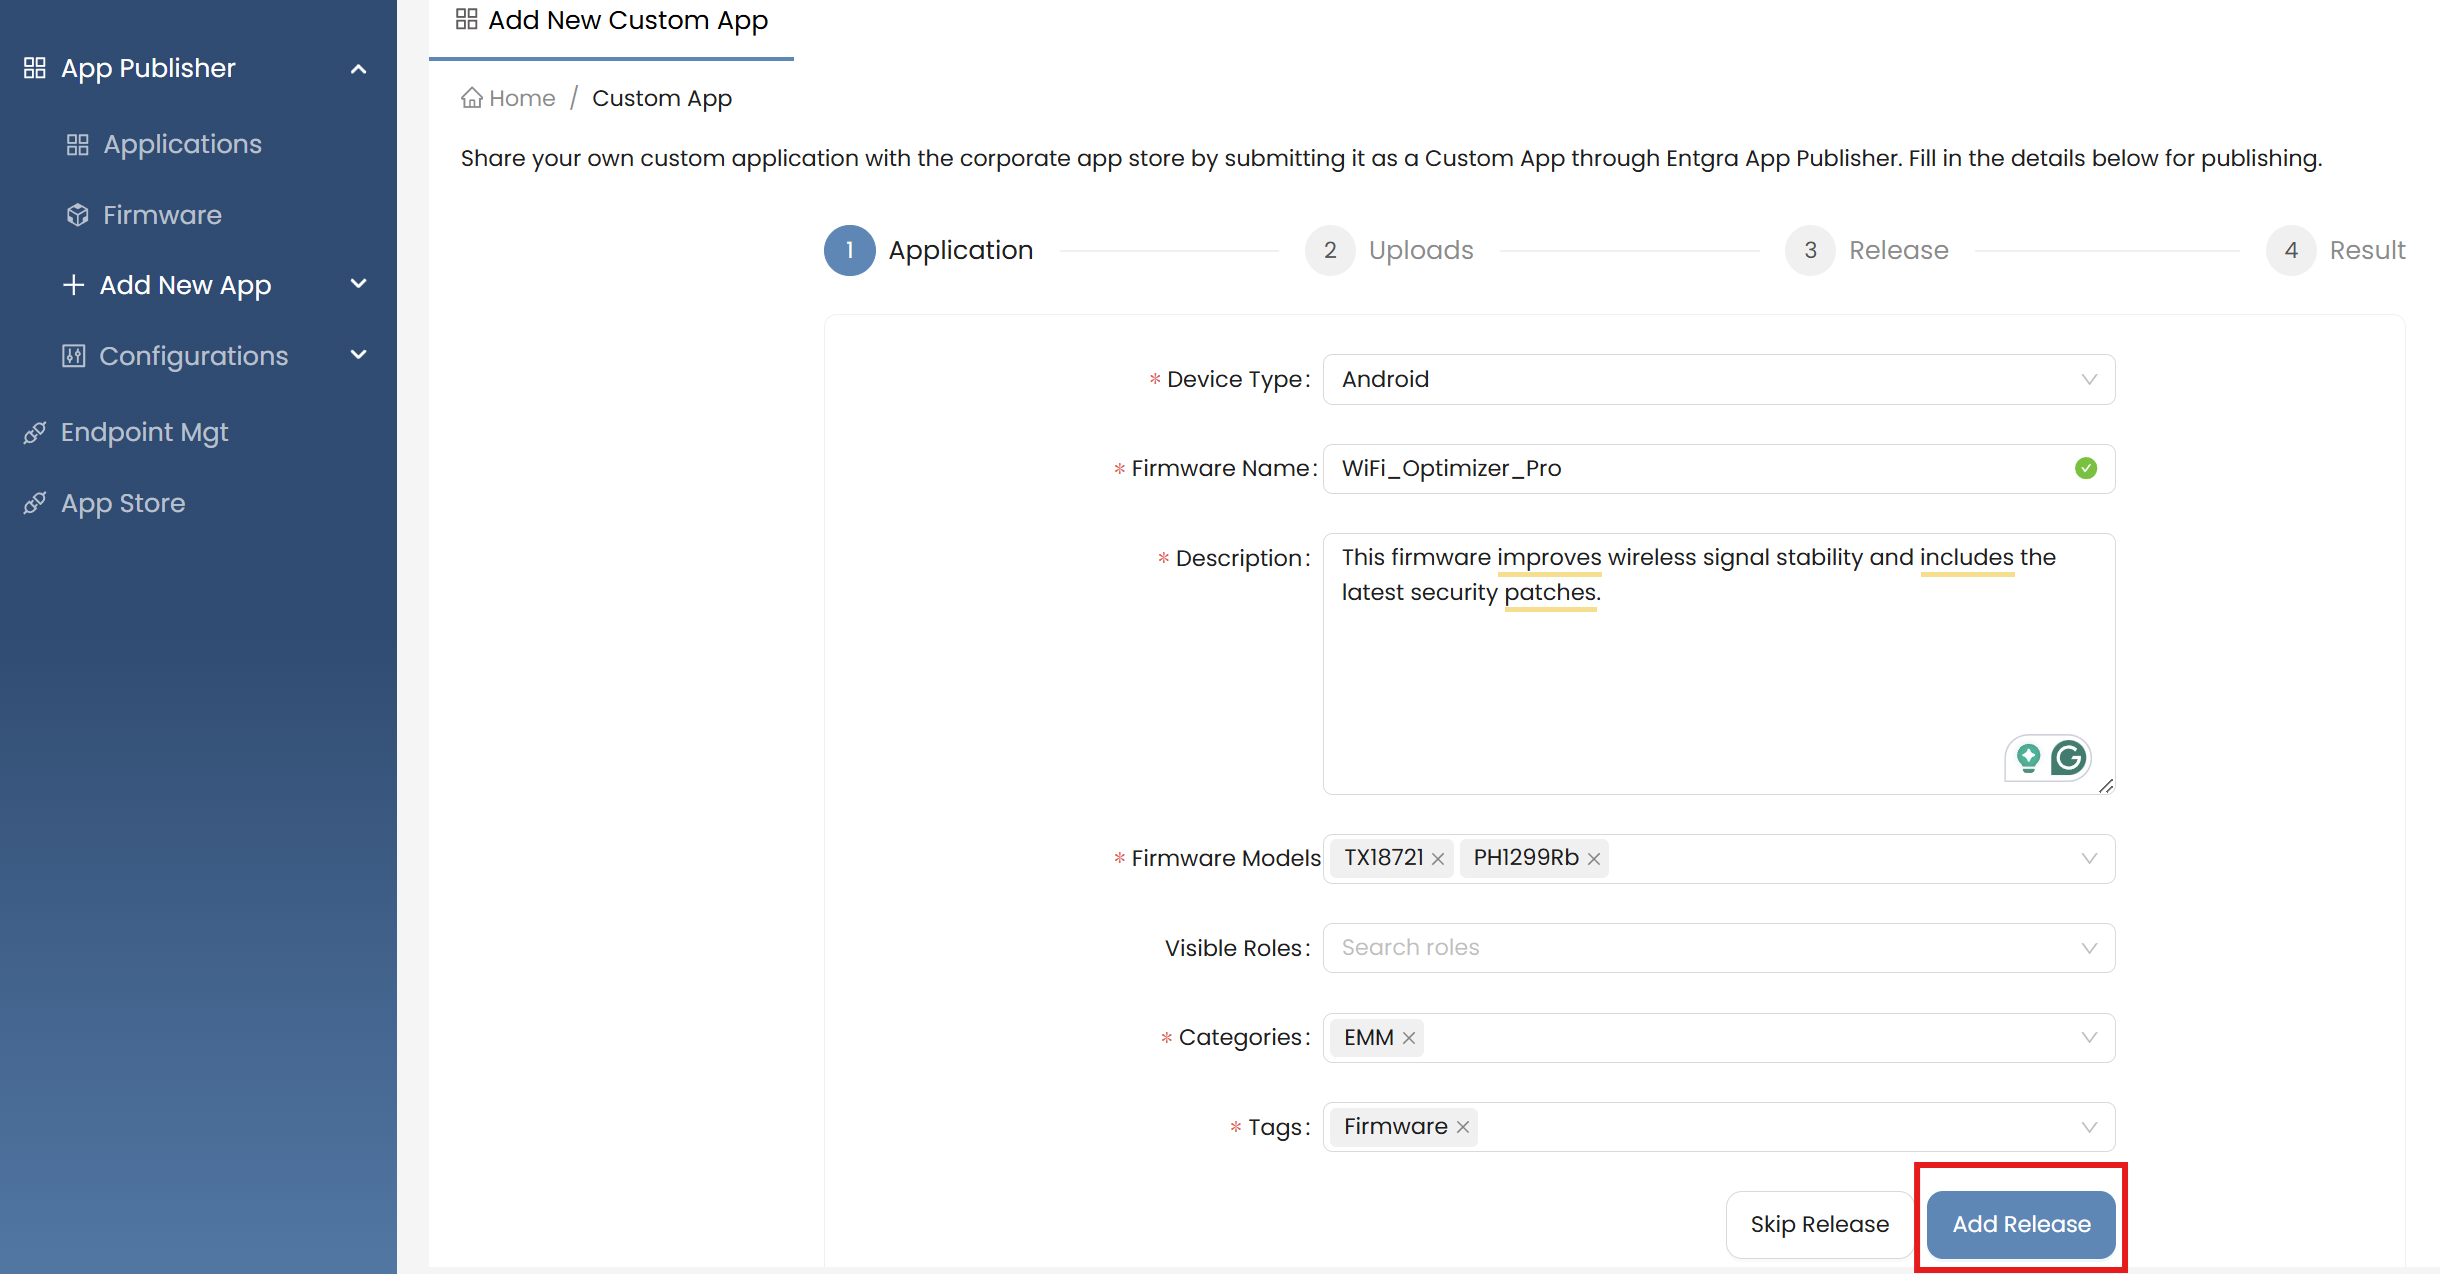Click the Firmware cube icon in sidebar

click(x=78, y=215)
